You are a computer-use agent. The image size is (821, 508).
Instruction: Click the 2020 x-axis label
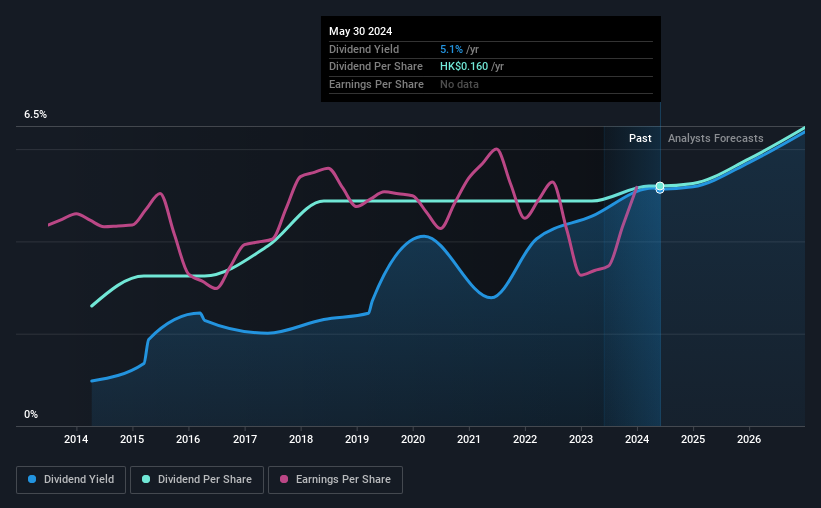coord(413,439)
